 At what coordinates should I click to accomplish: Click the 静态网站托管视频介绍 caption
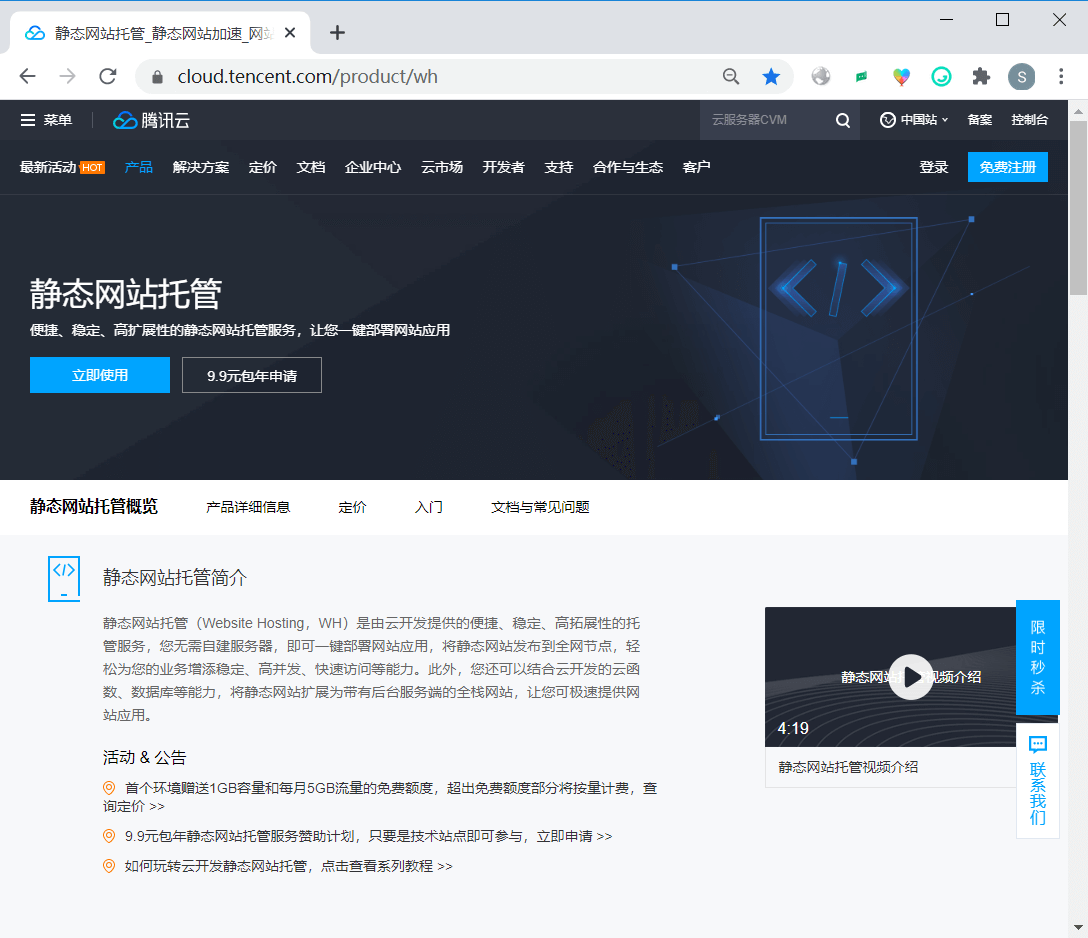[x=848, y=767]
